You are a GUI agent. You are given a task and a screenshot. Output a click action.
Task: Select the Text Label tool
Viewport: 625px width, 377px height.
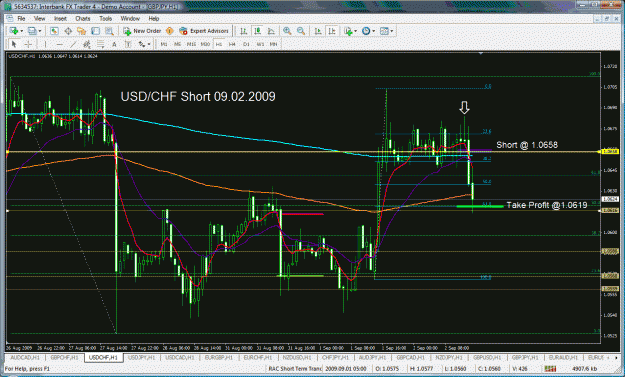click(128, 44)
